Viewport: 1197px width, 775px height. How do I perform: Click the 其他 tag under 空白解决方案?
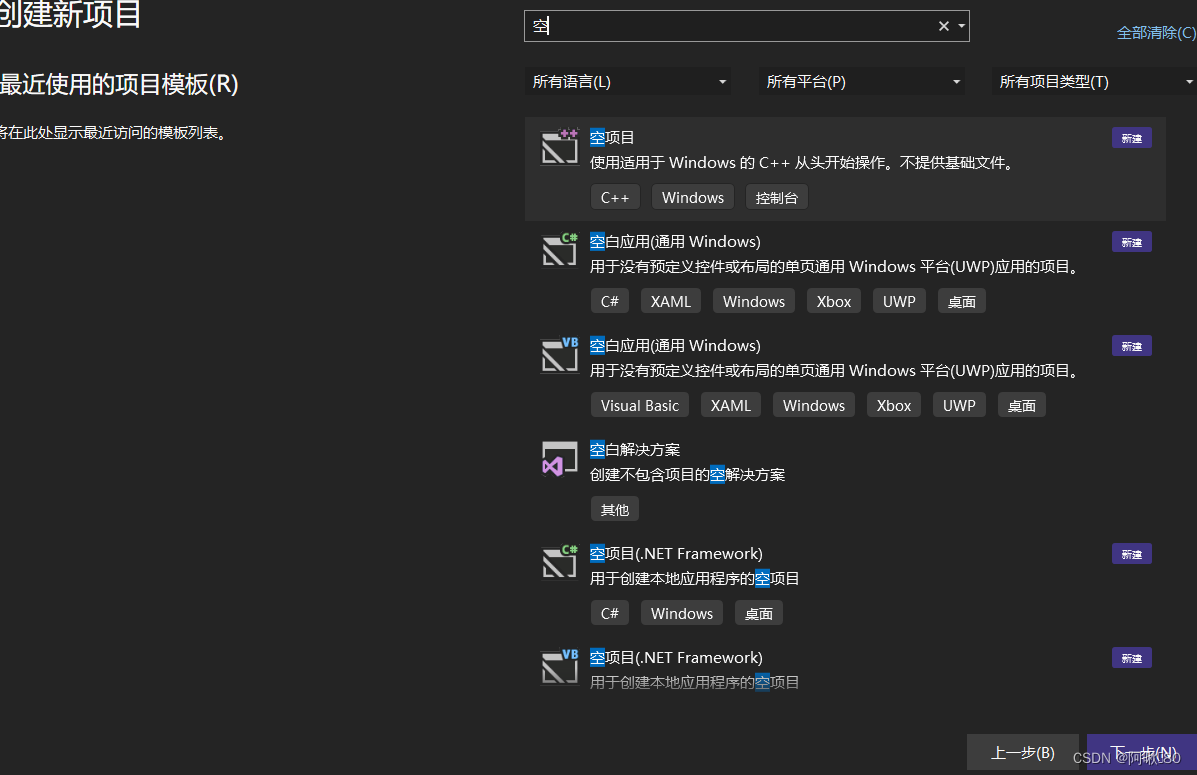[x=615, y=509]
